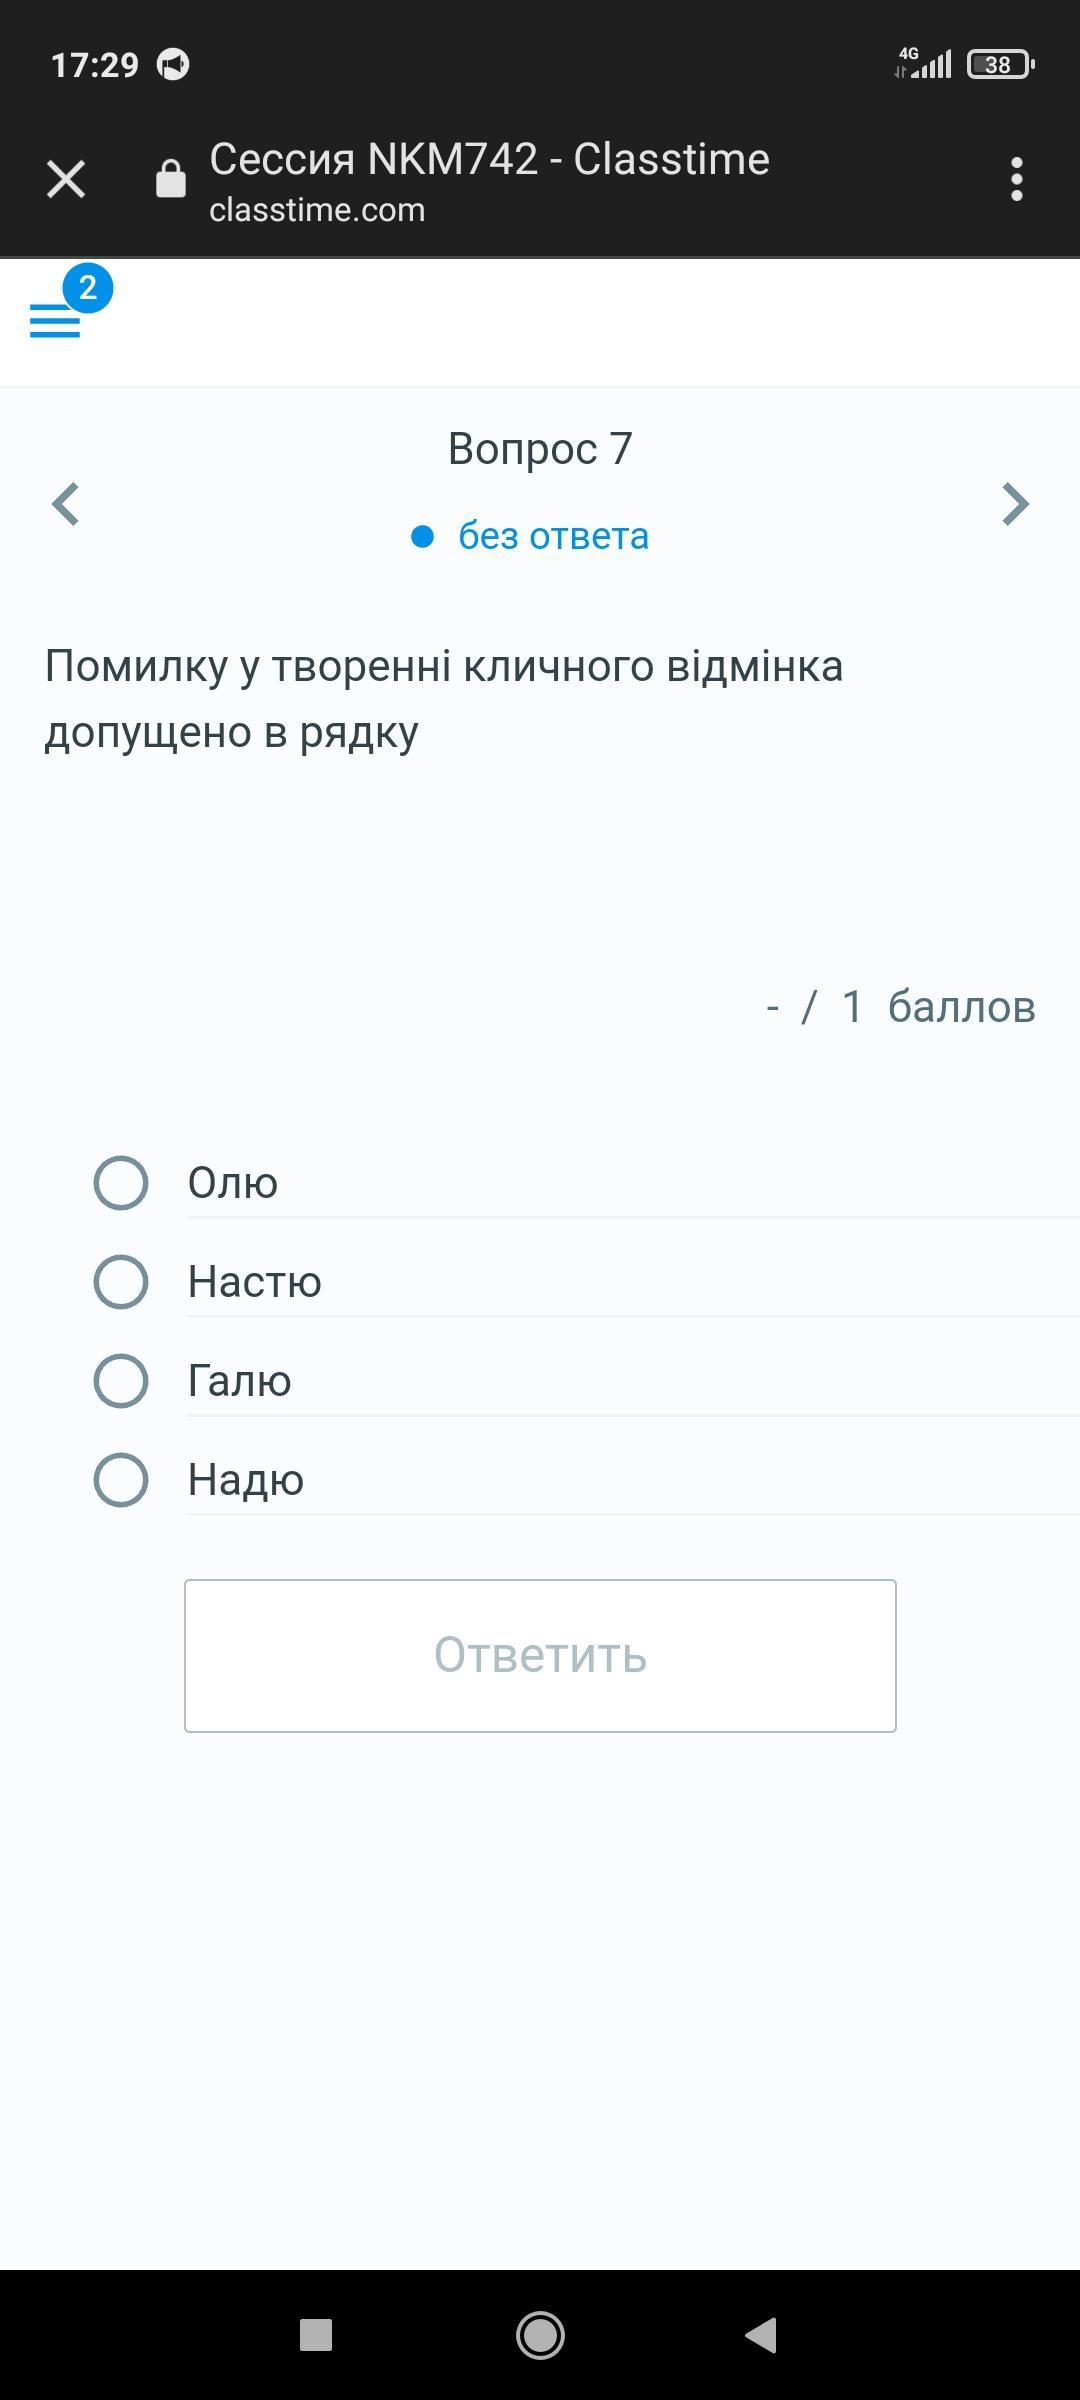Tap the Вопрос 7 heading
The image size is (1080, 2400).
click(540, 449)
